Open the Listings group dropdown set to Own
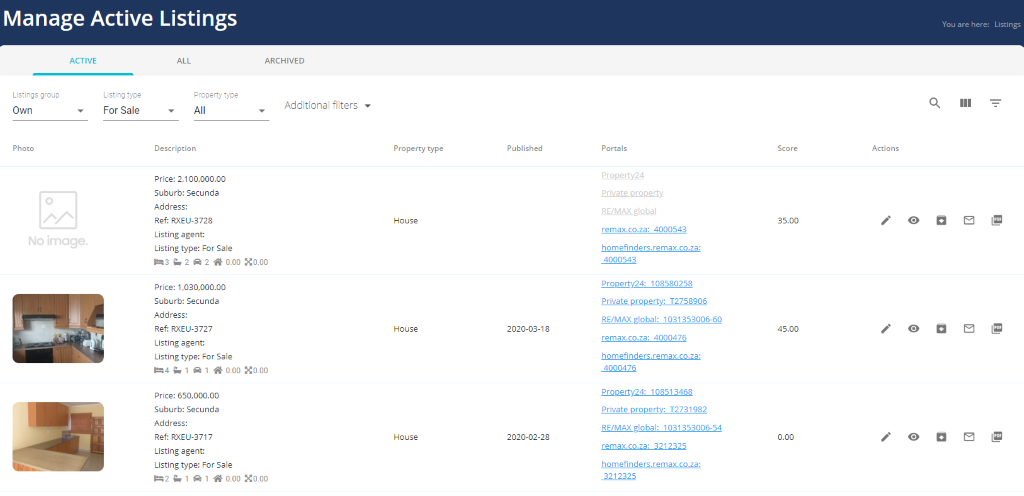Viewport: 1024px width, 496px height. coord(50,110)
